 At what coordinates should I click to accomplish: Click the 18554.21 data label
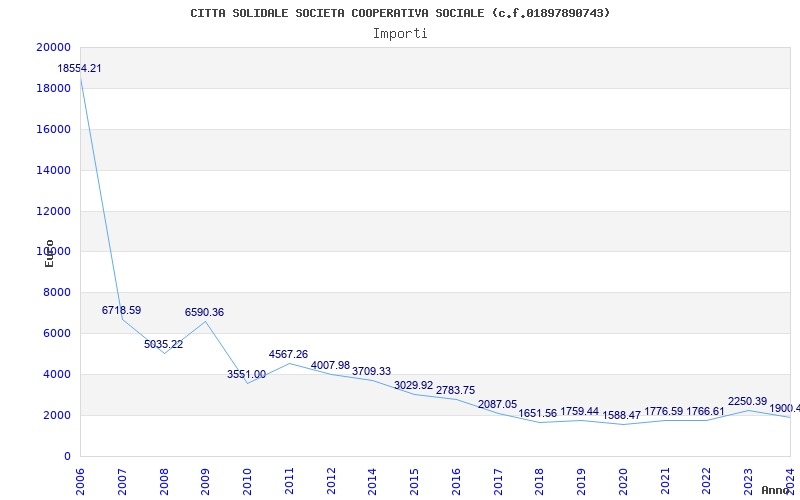point(79,68)
